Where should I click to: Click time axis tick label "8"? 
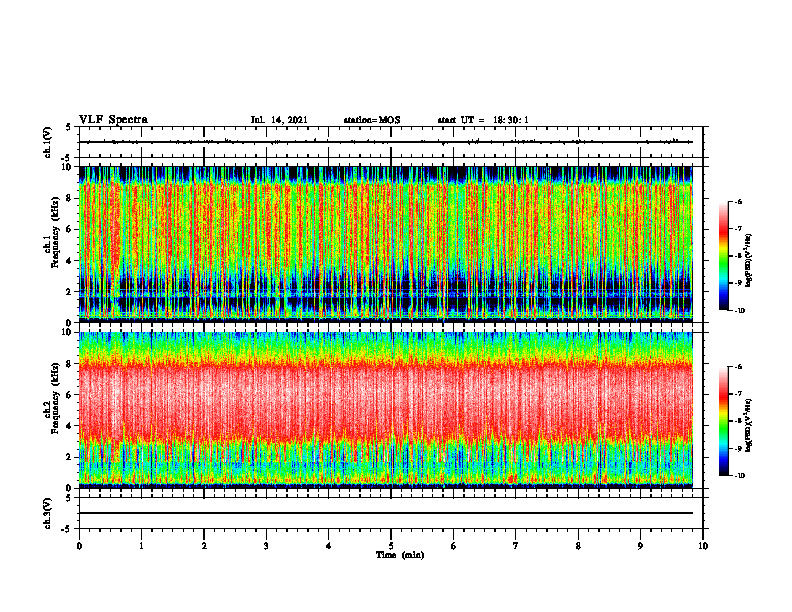[x=578, y=546]
